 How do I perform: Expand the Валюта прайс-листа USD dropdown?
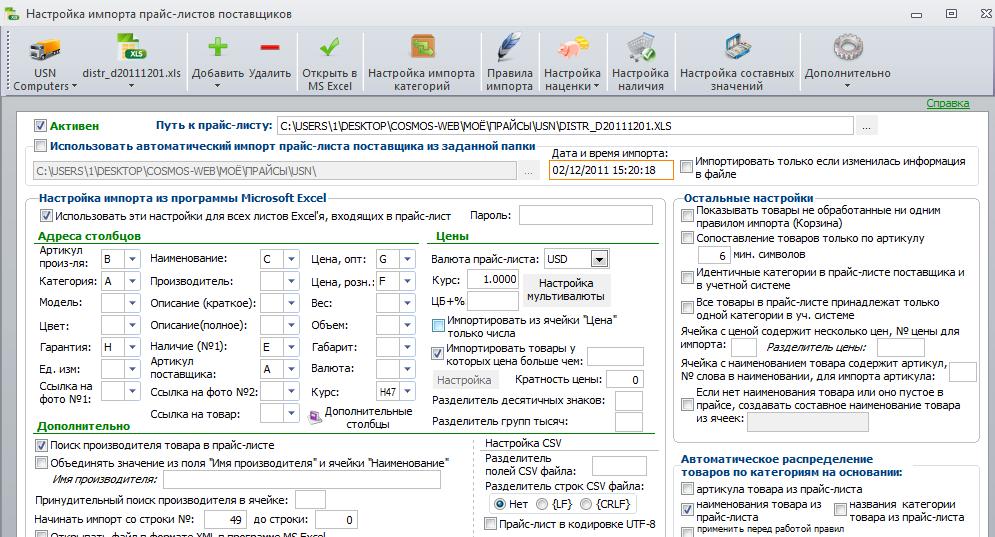point(599,259)
